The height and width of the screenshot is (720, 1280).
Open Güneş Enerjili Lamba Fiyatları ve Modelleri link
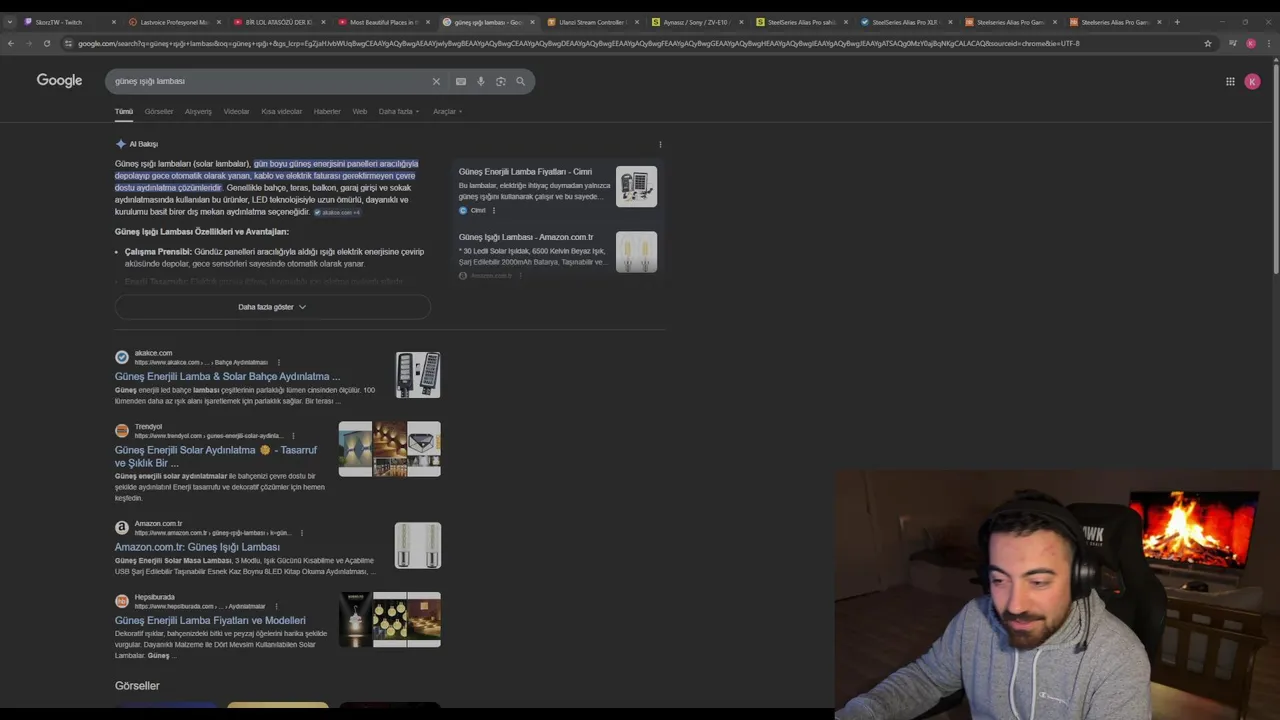(210, 620)
